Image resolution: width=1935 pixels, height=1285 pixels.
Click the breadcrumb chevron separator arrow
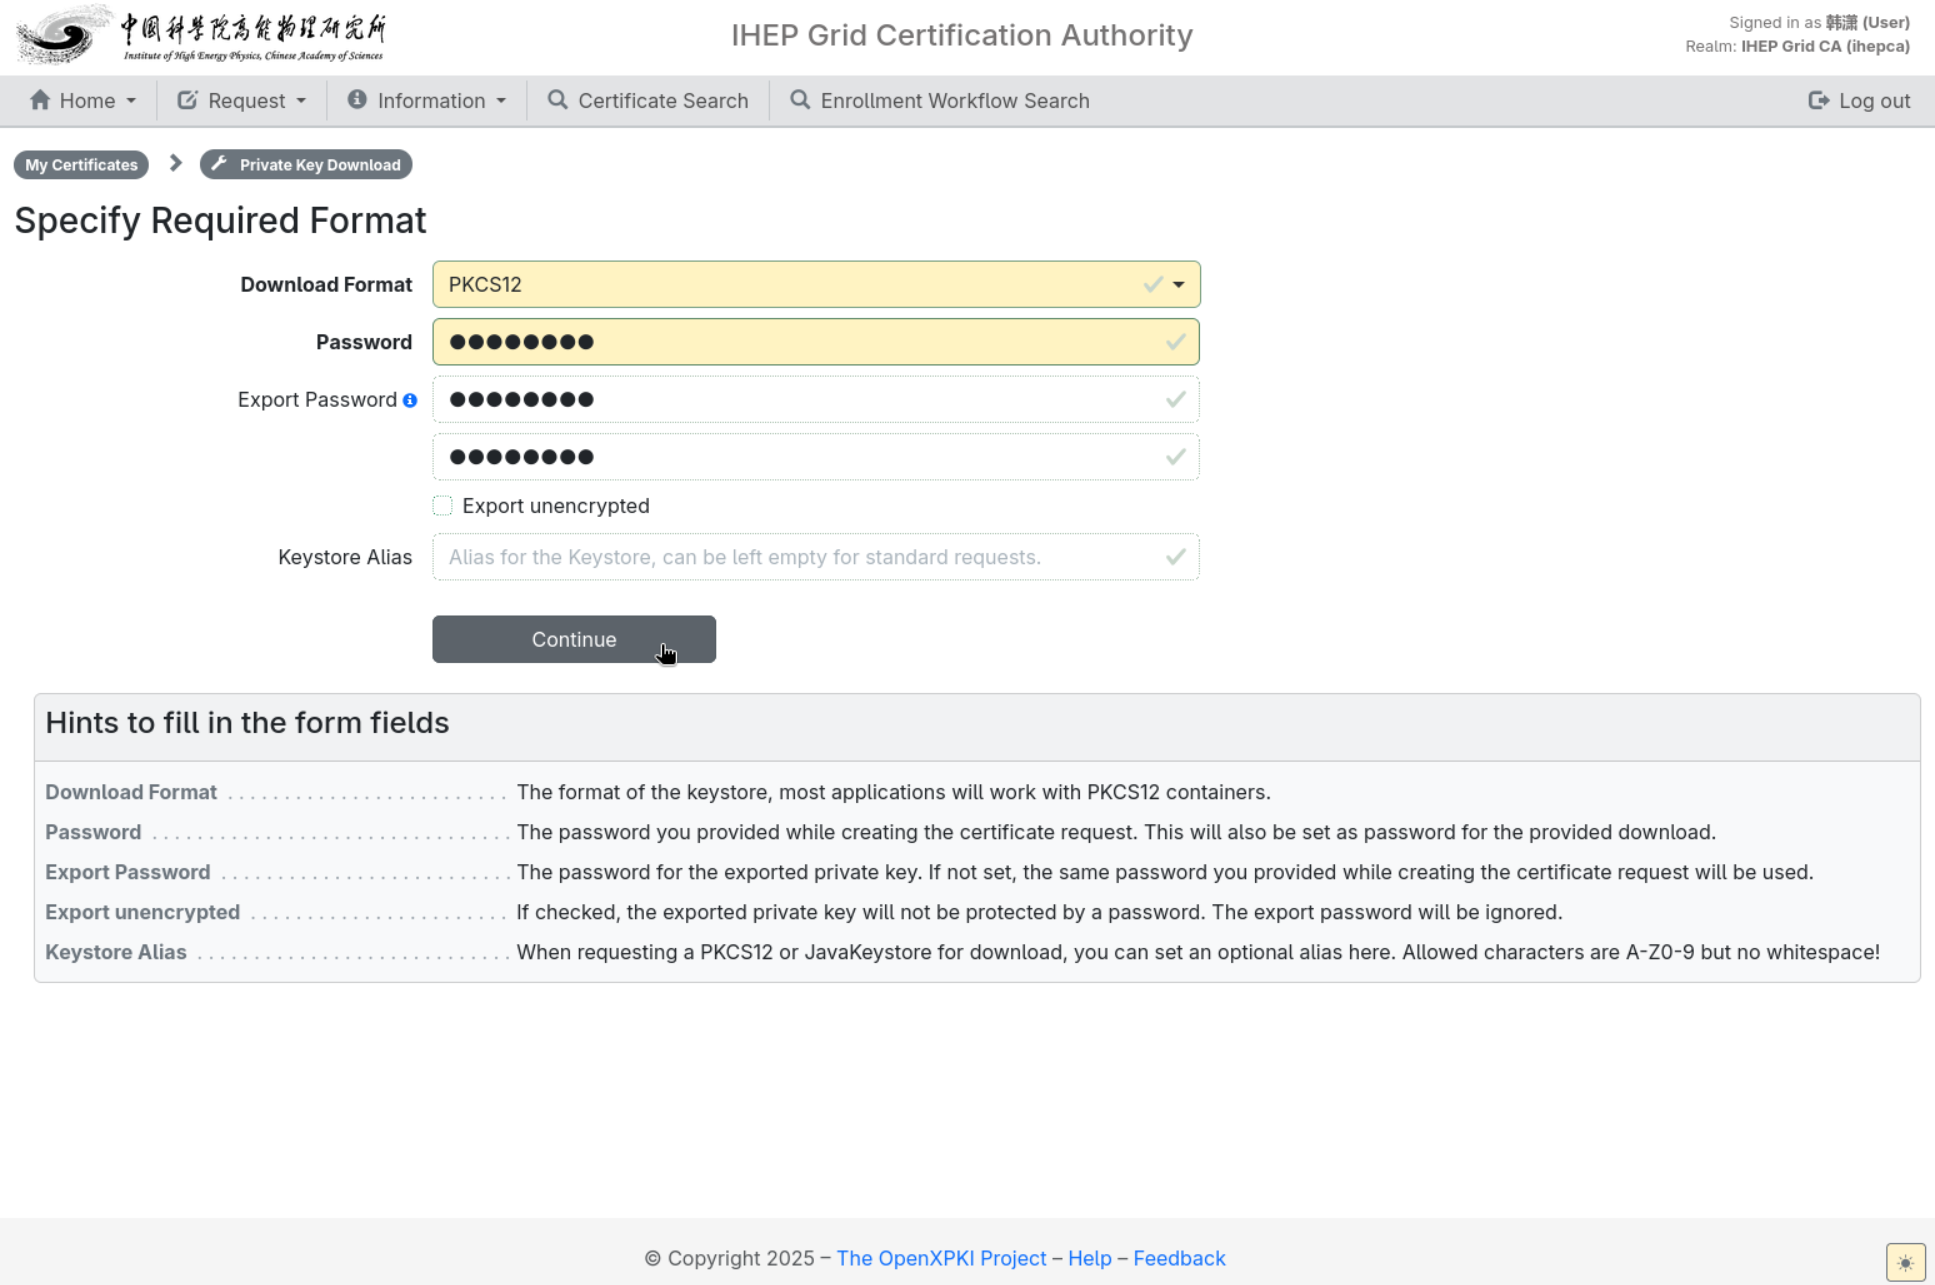(175, 163)
